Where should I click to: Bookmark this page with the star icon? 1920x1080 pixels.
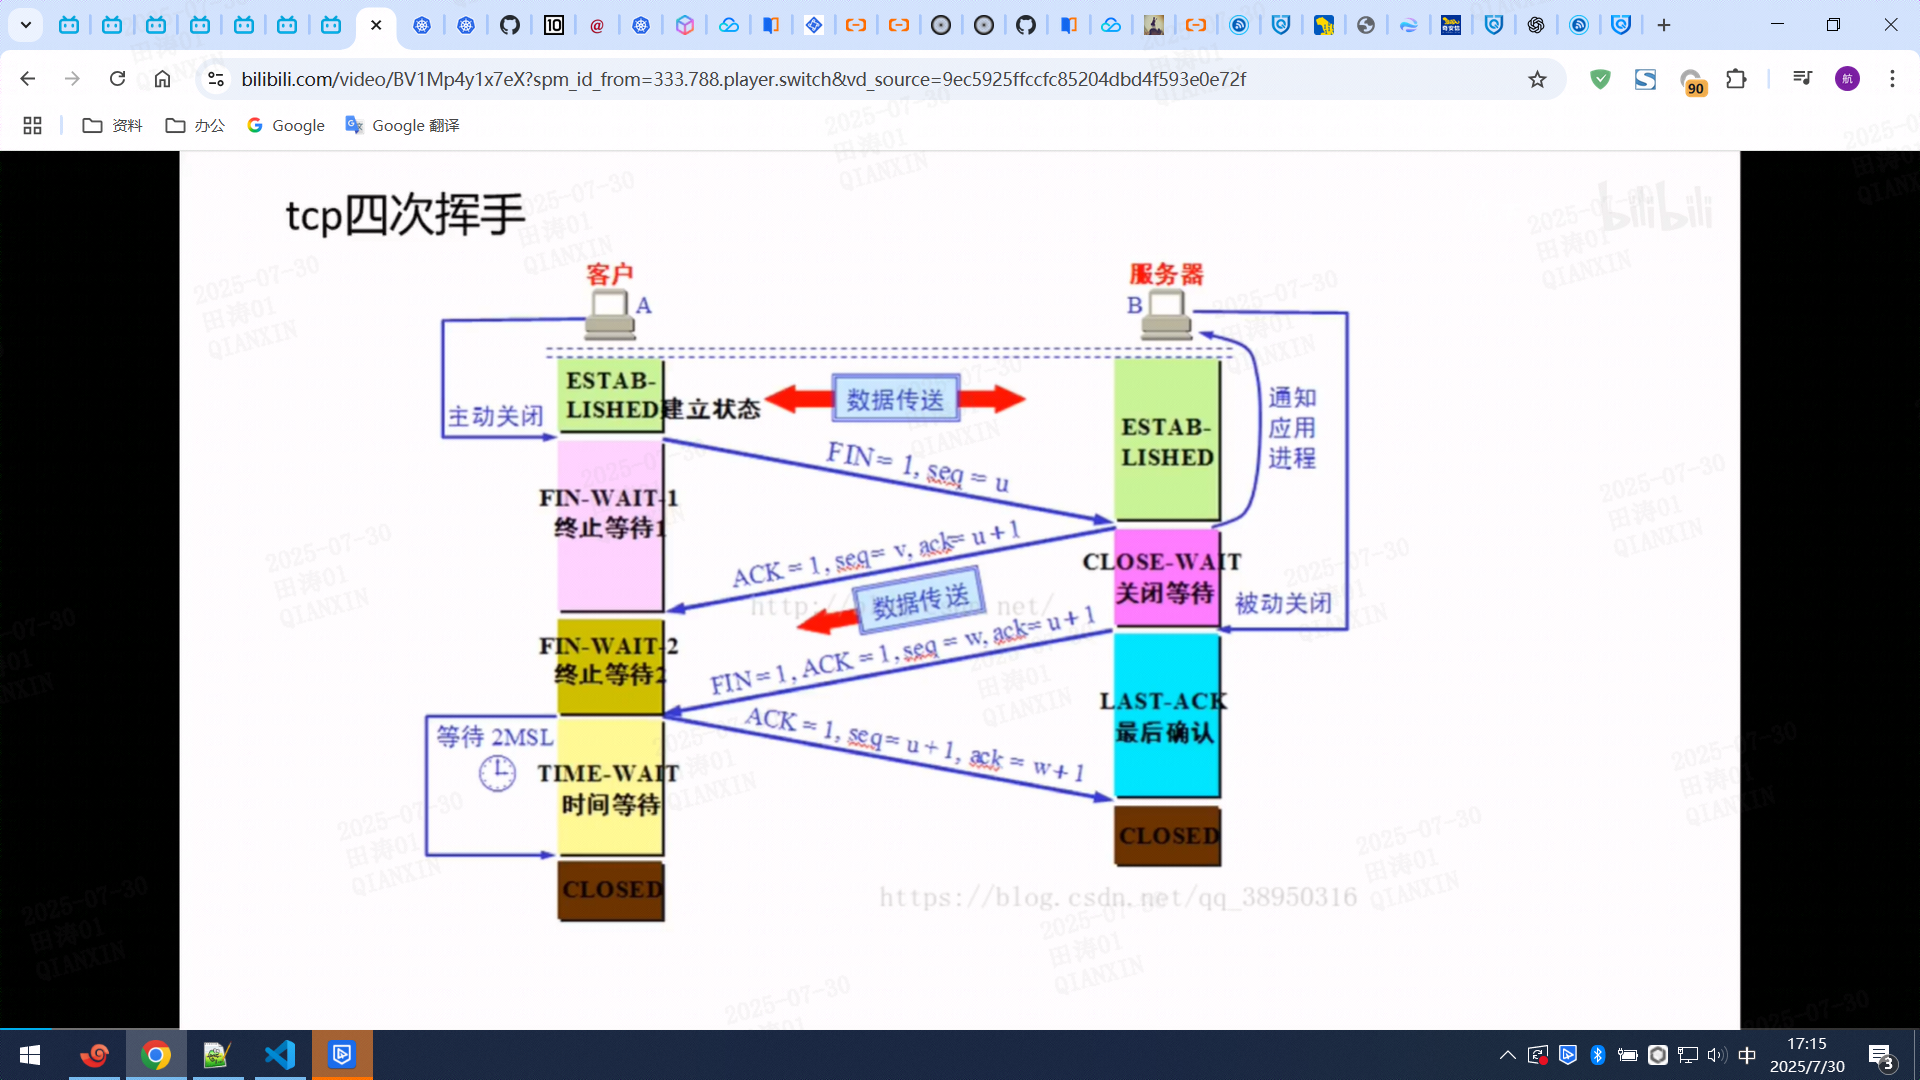1537,79
